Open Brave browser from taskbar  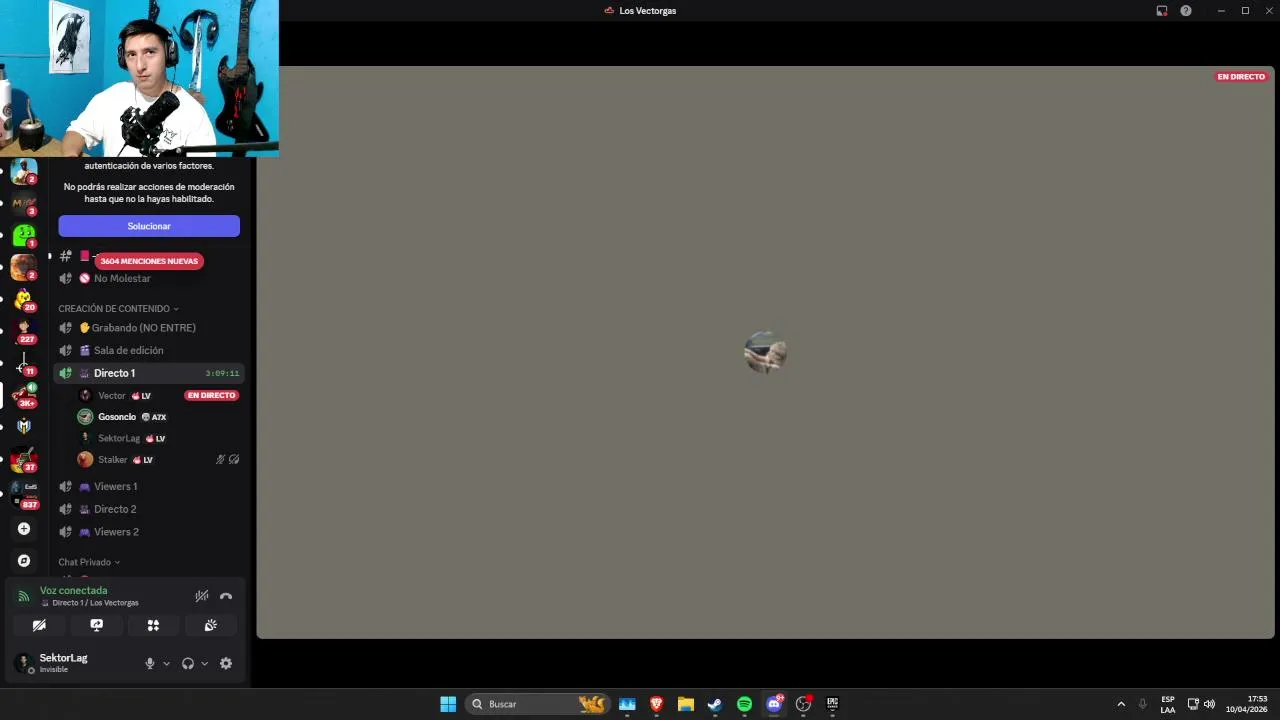pyautogui.click(x=656, y=704)
